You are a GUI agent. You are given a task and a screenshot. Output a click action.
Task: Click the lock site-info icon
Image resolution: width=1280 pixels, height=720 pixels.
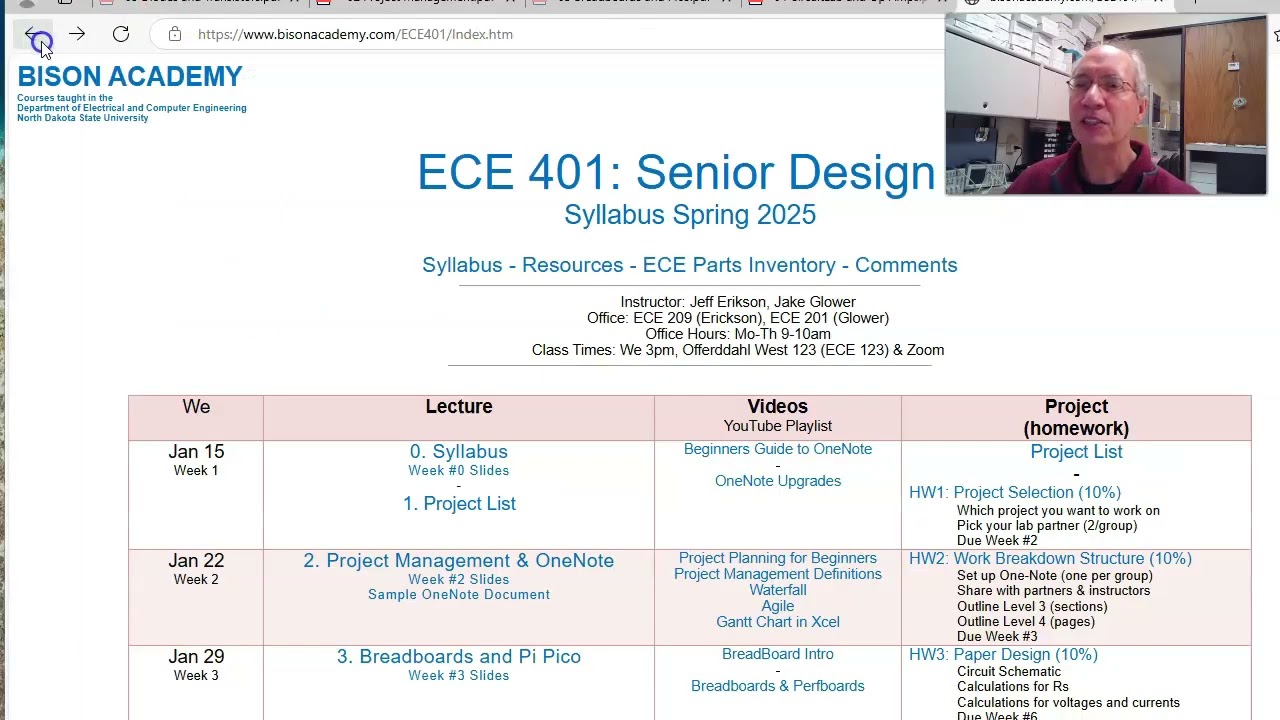(175, 34)
